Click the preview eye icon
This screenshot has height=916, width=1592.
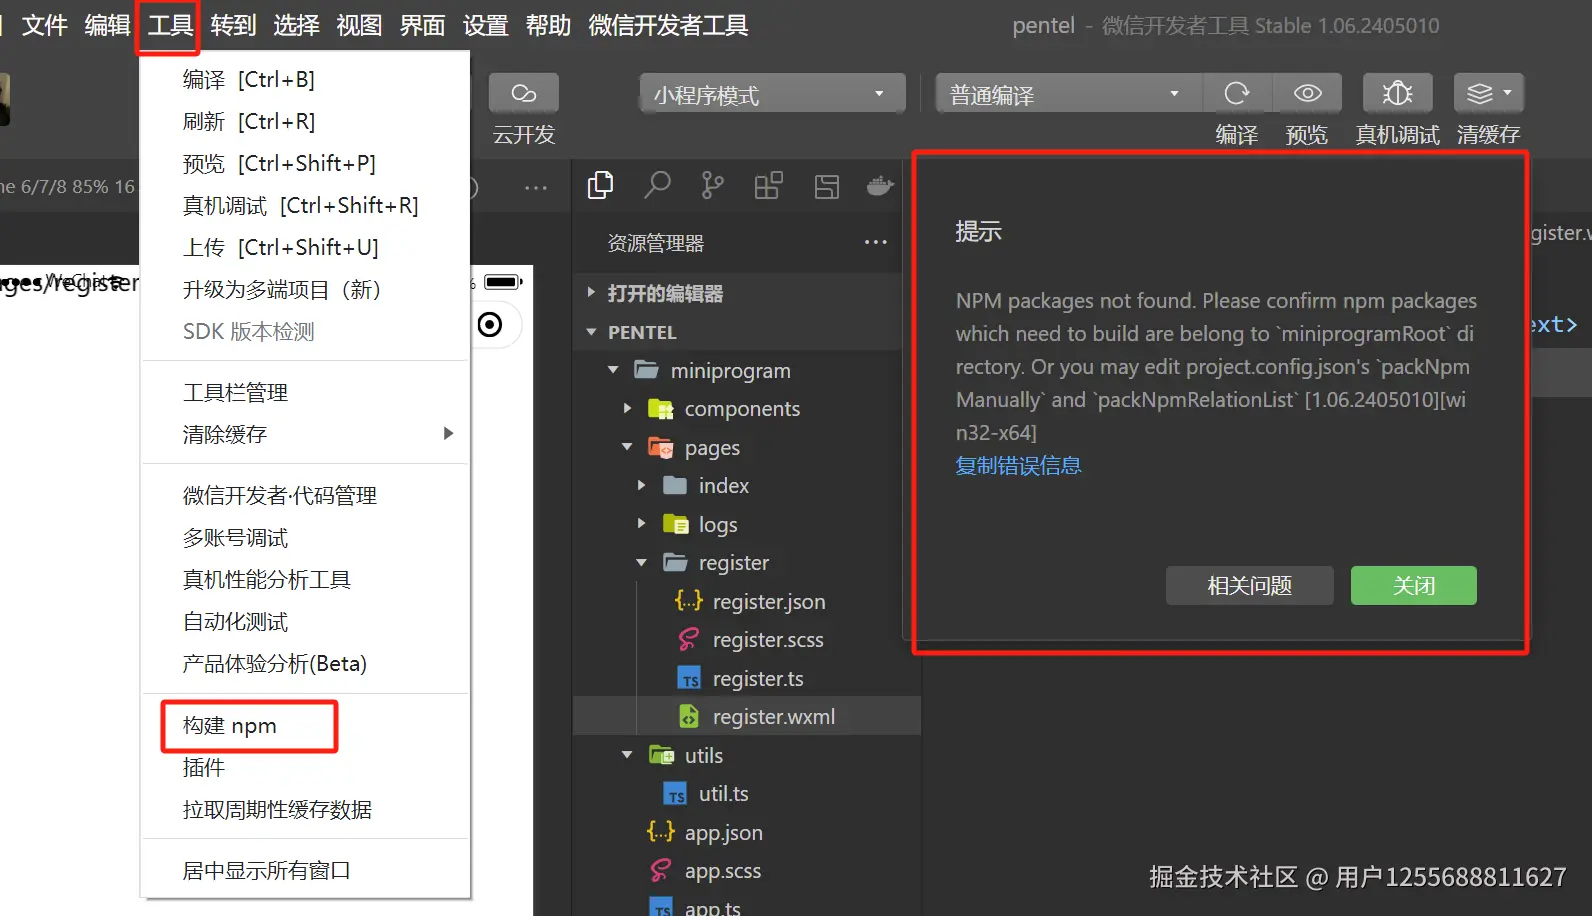click(1307, 93)
